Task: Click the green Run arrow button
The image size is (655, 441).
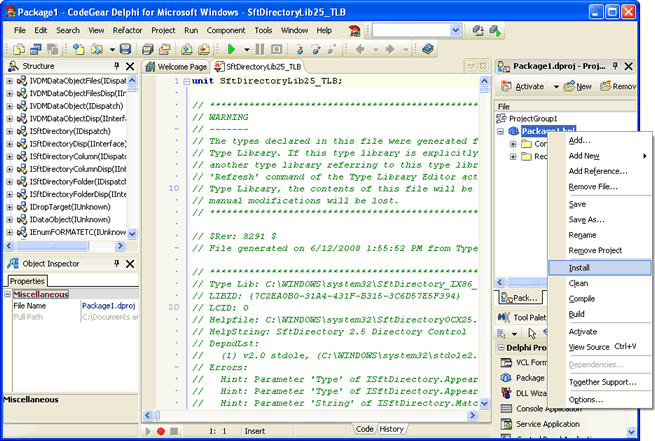Action: (x=231, y=49)
